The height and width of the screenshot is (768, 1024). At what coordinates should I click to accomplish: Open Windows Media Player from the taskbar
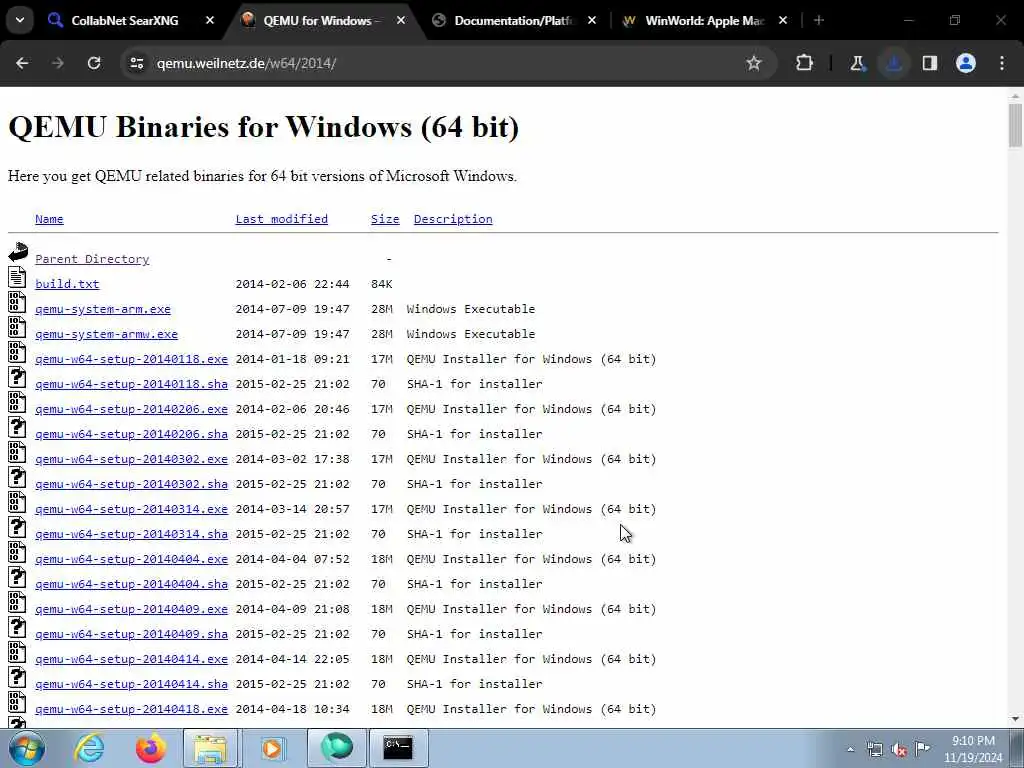[x=272, y=748]
